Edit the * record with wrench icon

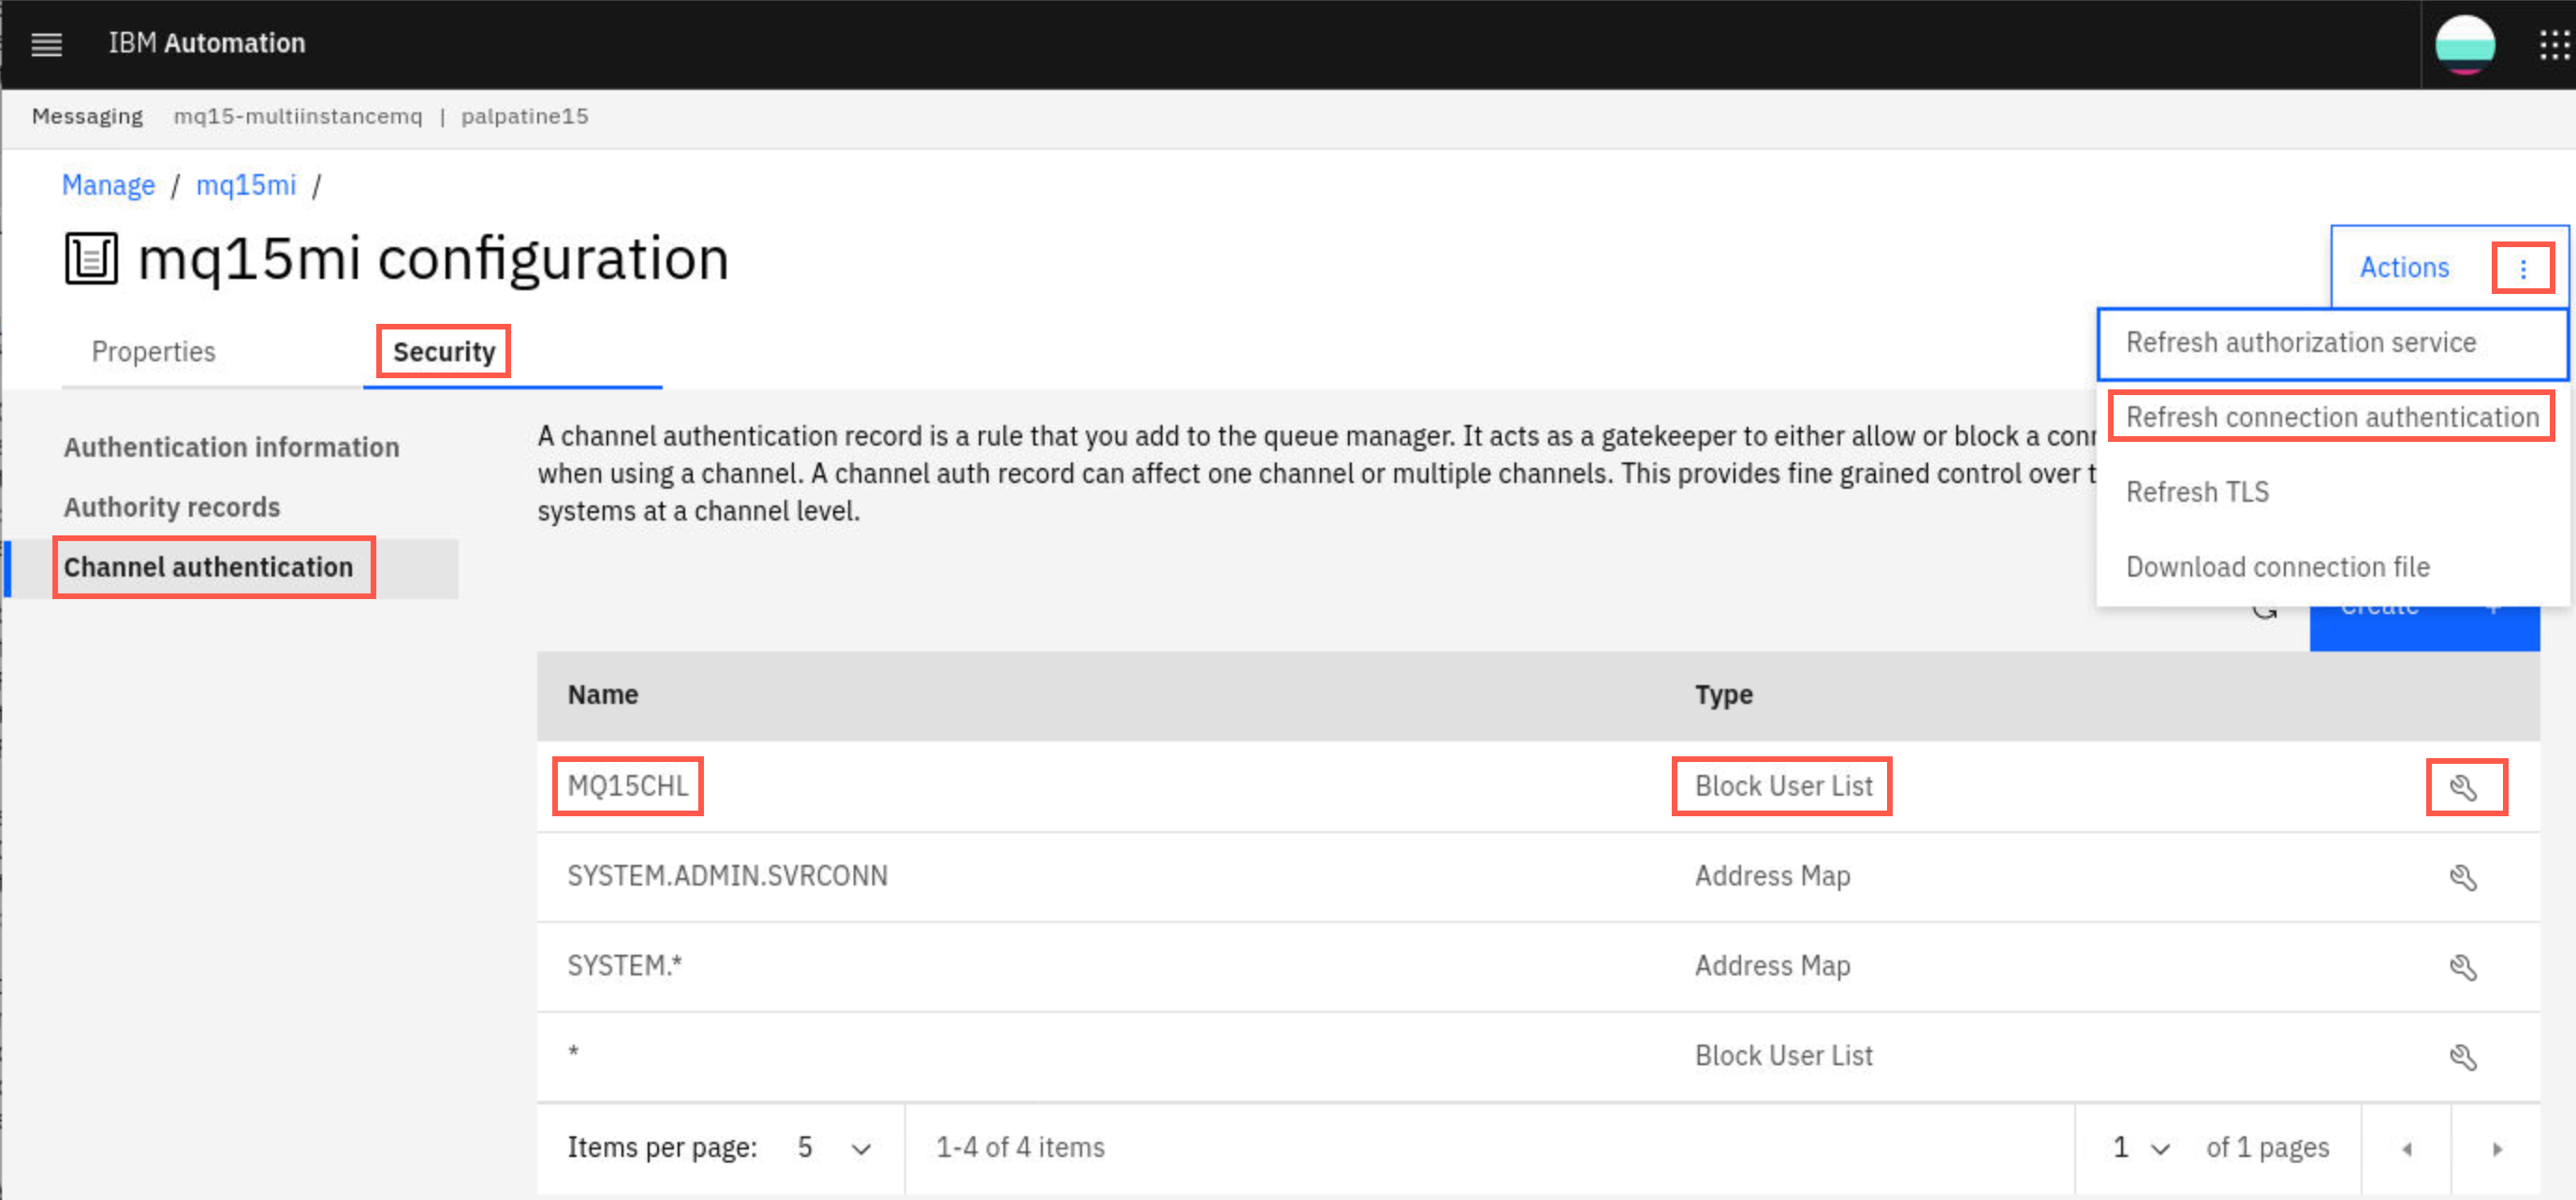(x=2463, y=1057)
